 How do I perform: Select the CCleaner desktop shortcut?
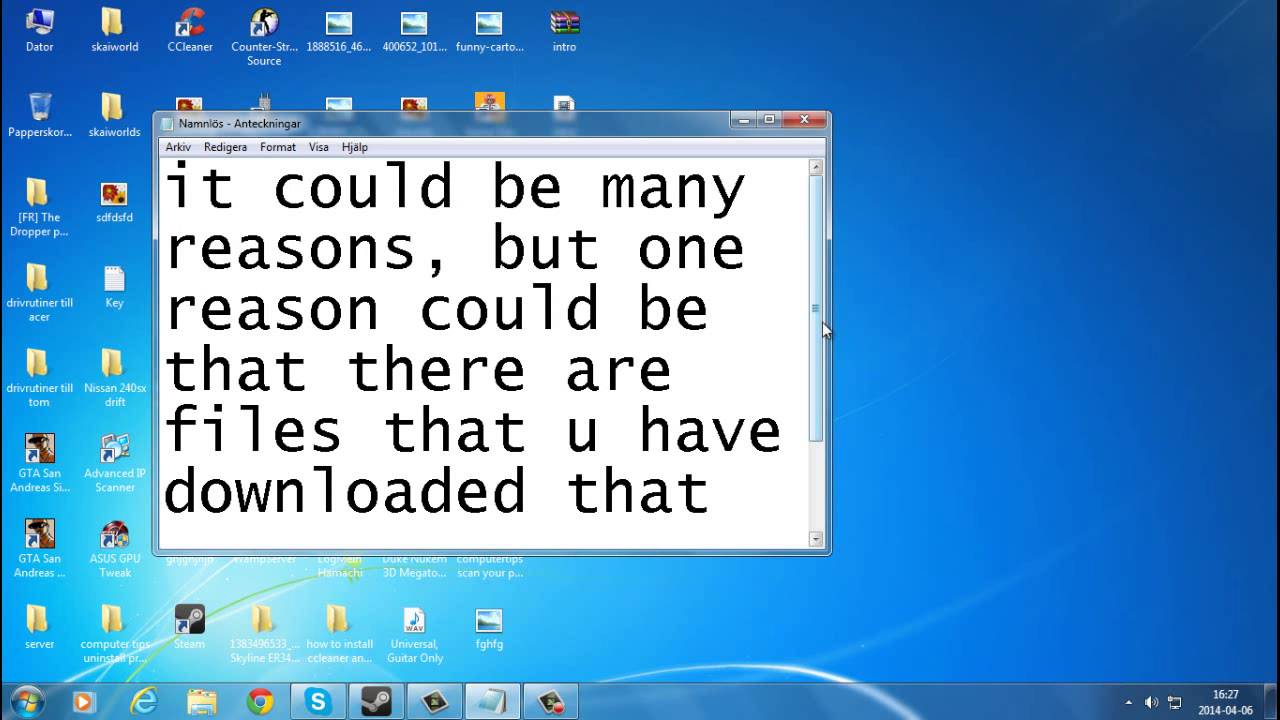coord(189,30)
